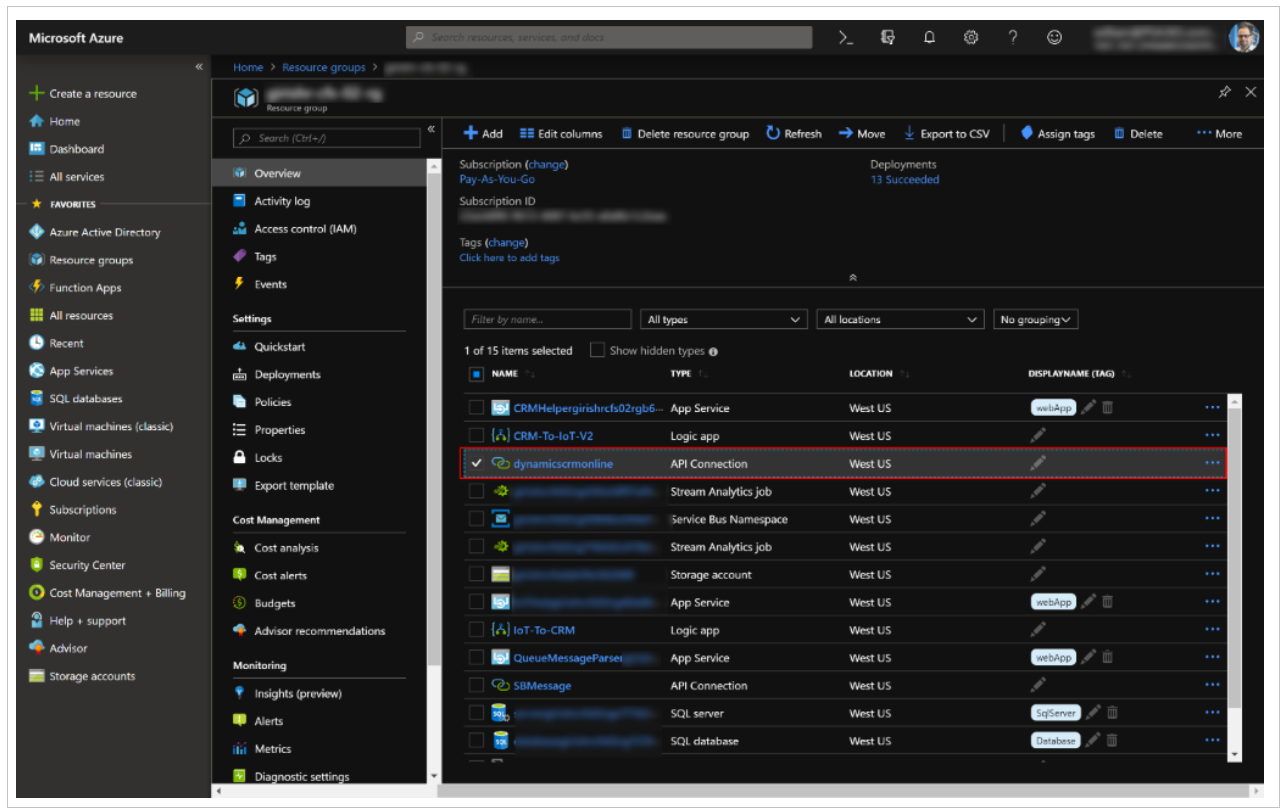Image resolution: width=1284 pixels, height=811 pixels.
Task: Open the directory and subscription filter icon
Action: click(888, 37)
